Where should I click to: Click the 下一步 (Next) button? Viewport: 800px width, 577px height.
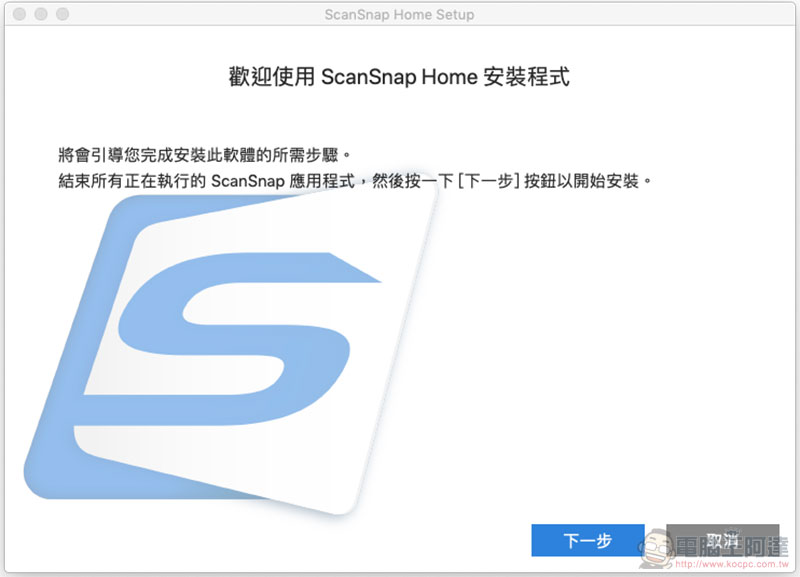point(587,540)
